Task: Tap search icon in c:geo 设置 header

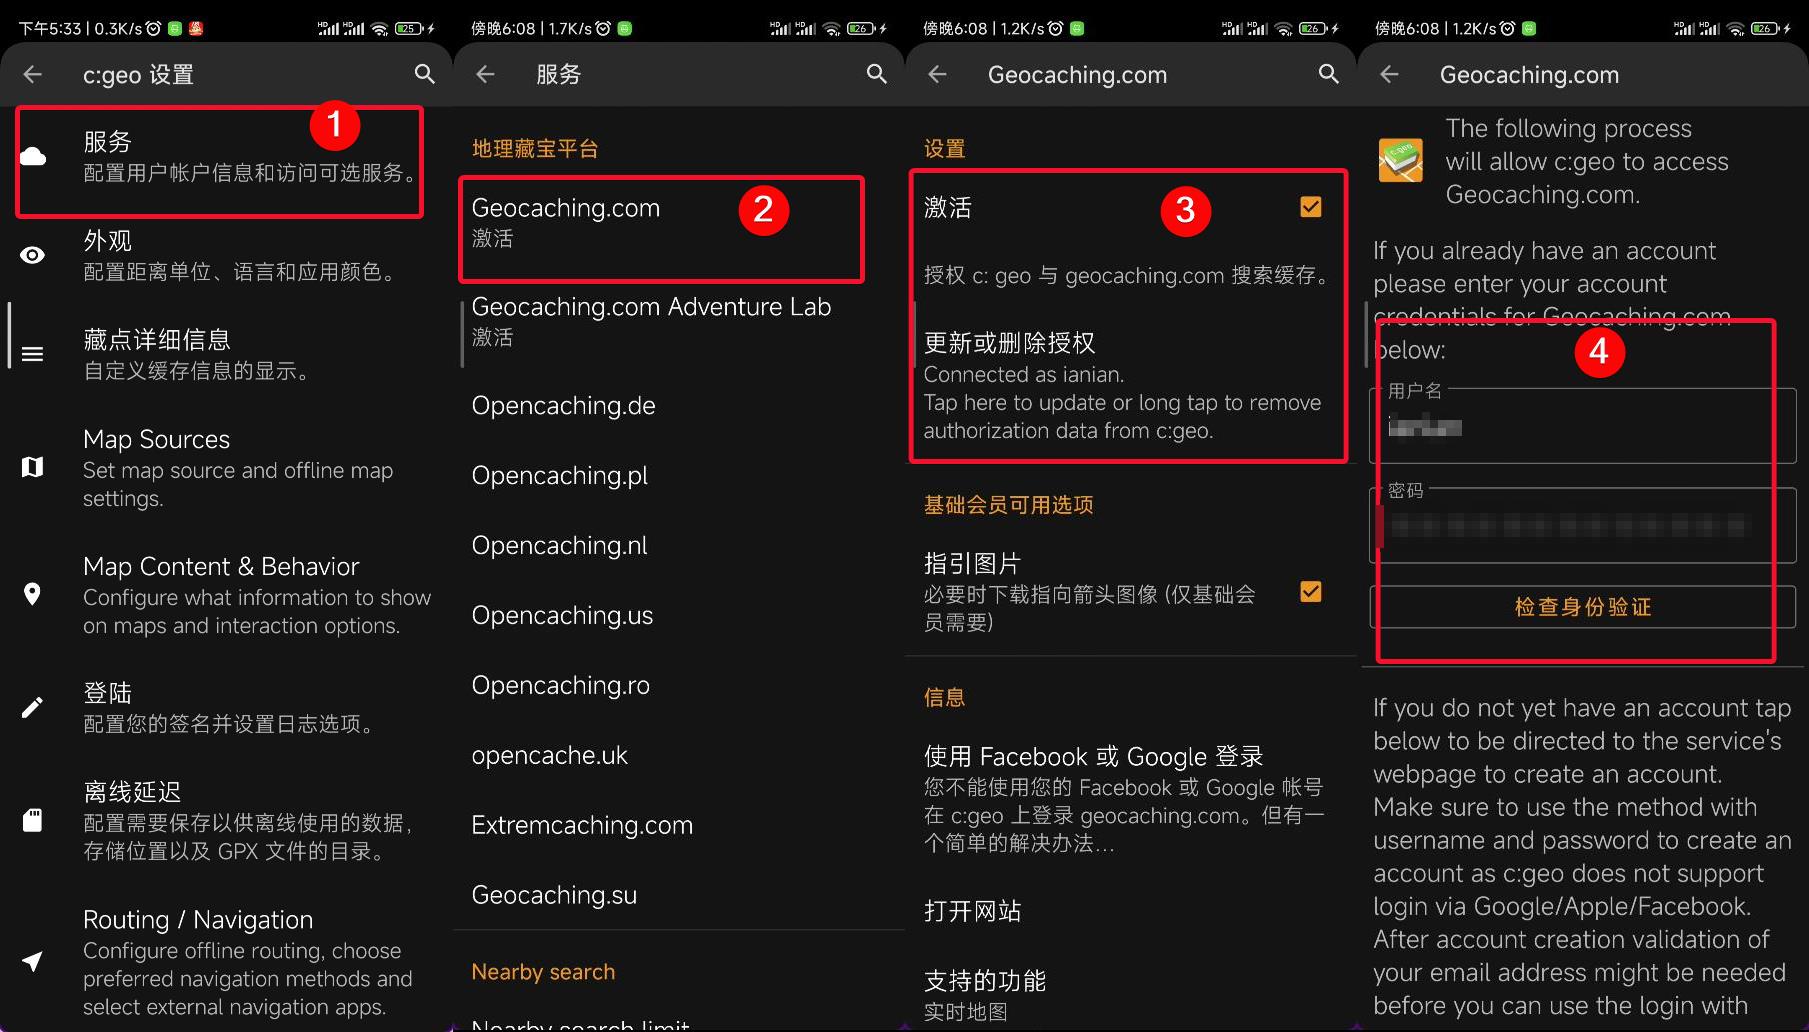Action: point(425,74)
